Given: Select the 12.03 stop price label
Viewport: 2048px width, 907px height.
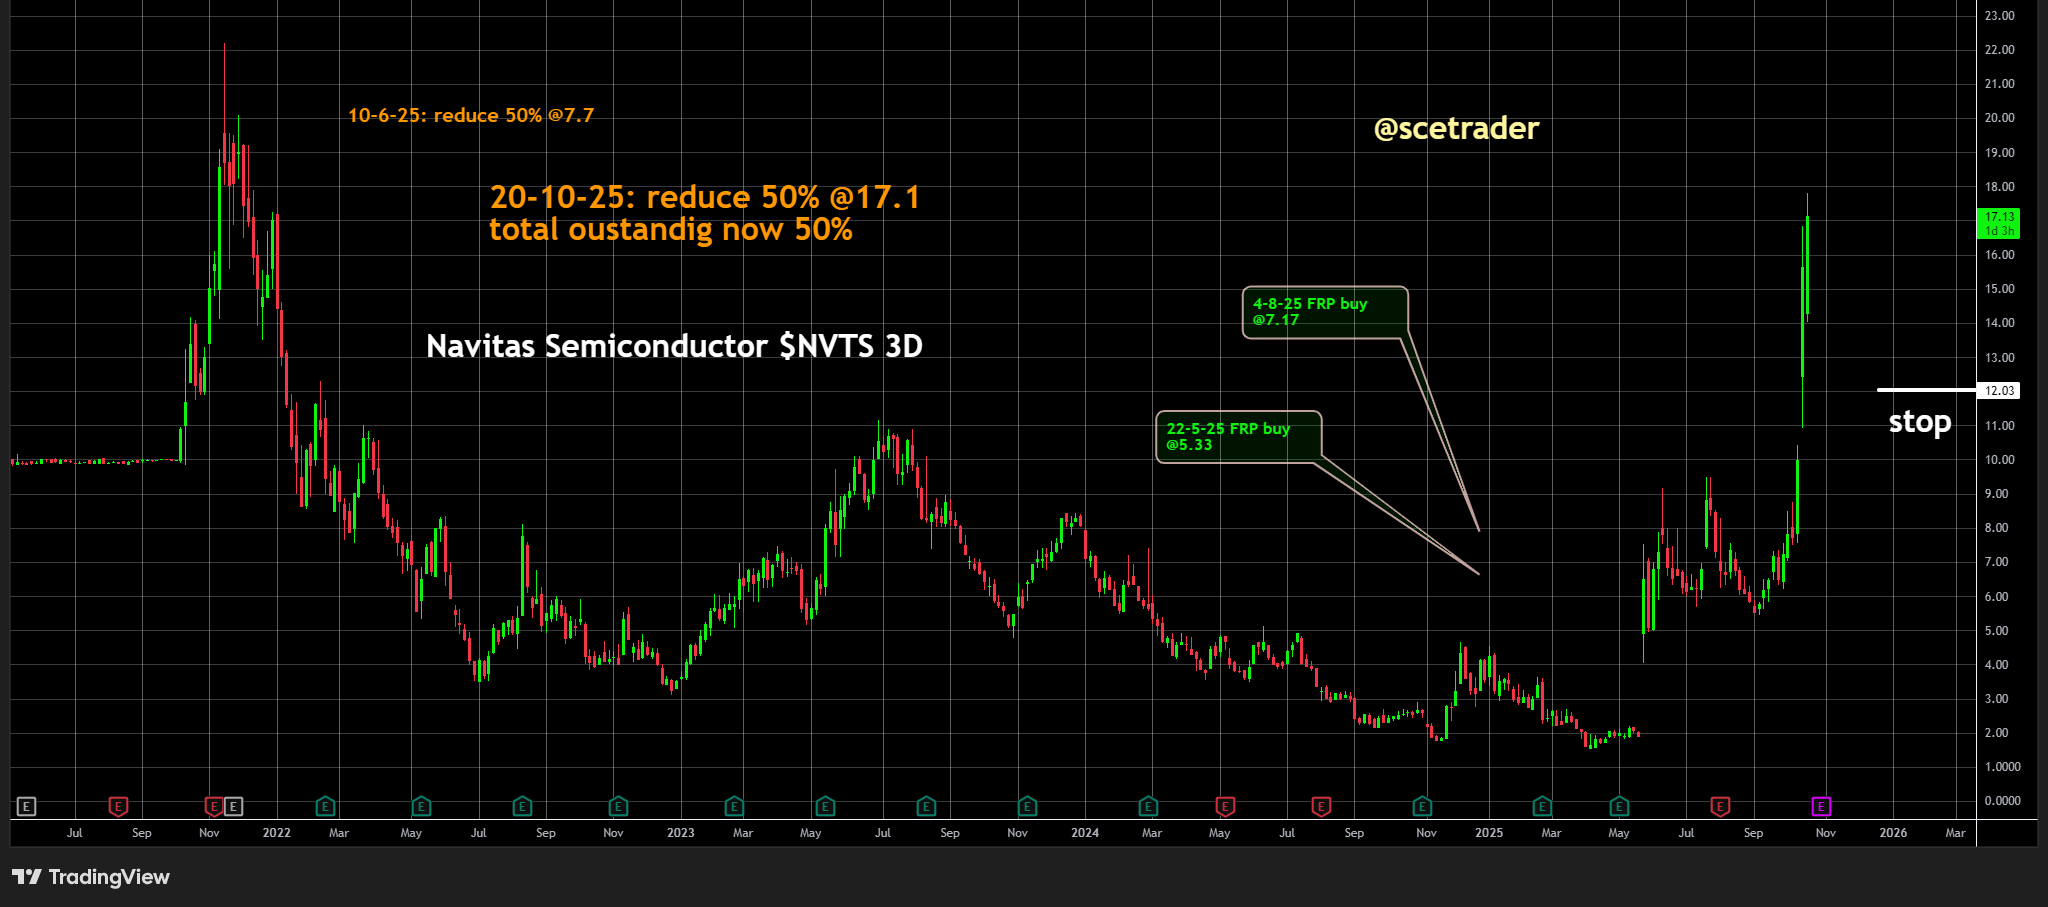Looking at the screenshot, I should 1999,391.
